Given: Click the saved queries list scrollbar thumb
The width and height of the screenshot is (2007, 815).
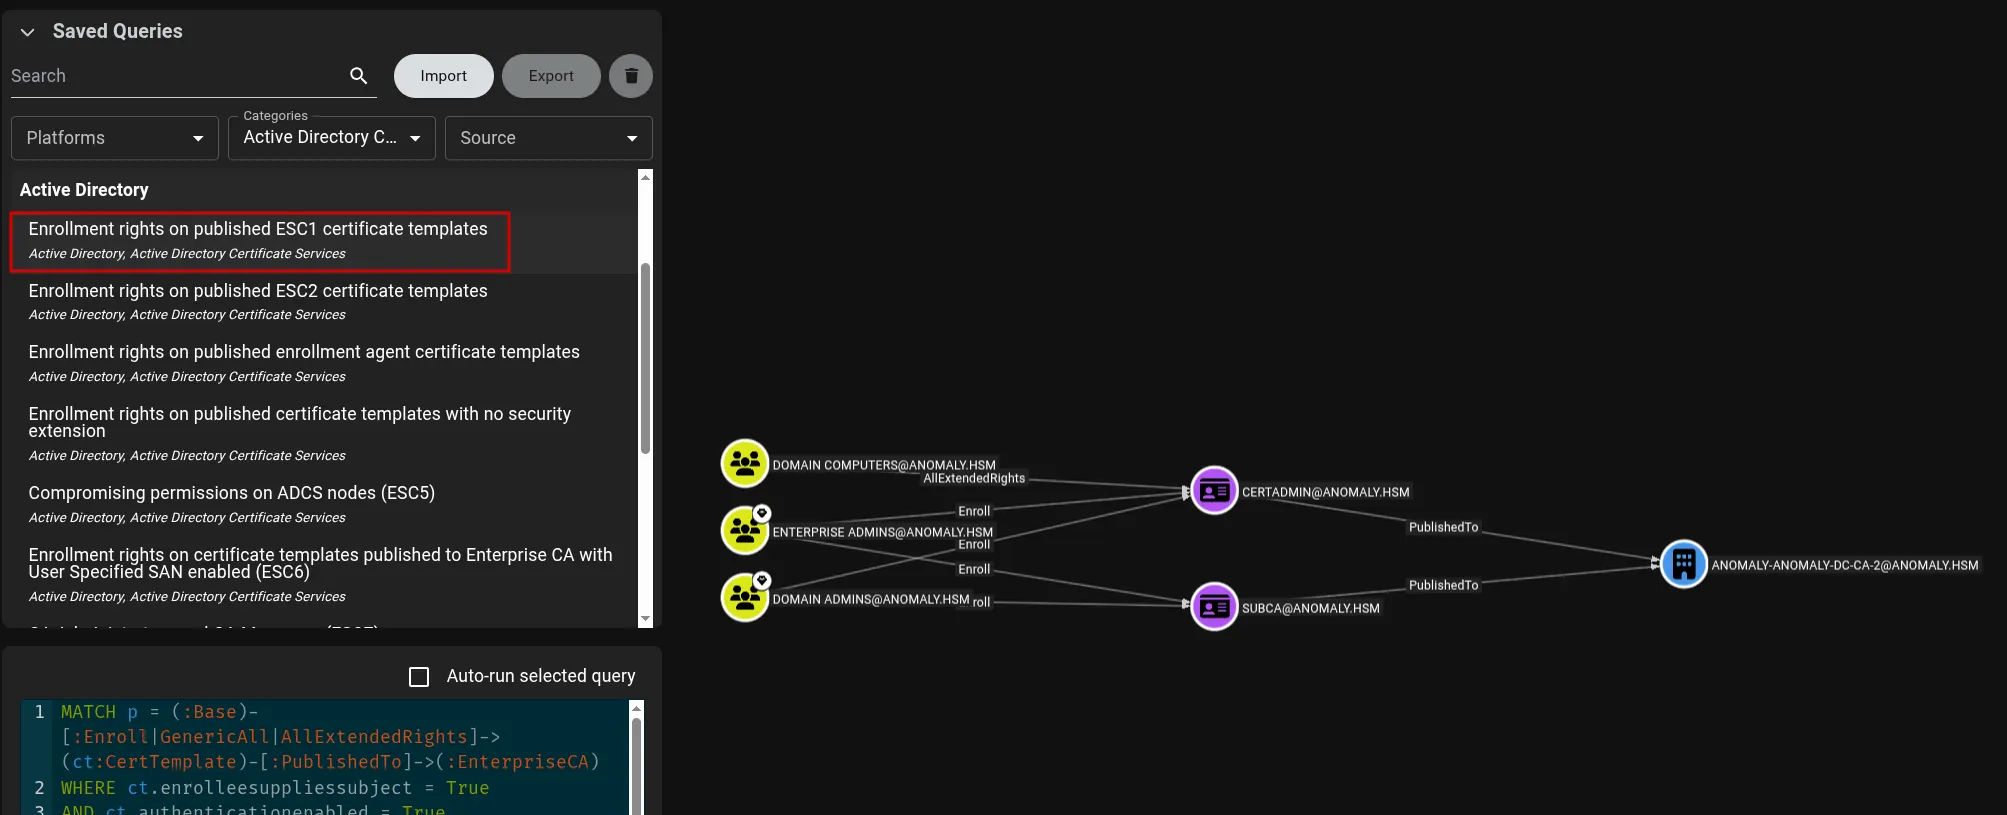Looking at the screenshot, I should (x=645, y=358).
